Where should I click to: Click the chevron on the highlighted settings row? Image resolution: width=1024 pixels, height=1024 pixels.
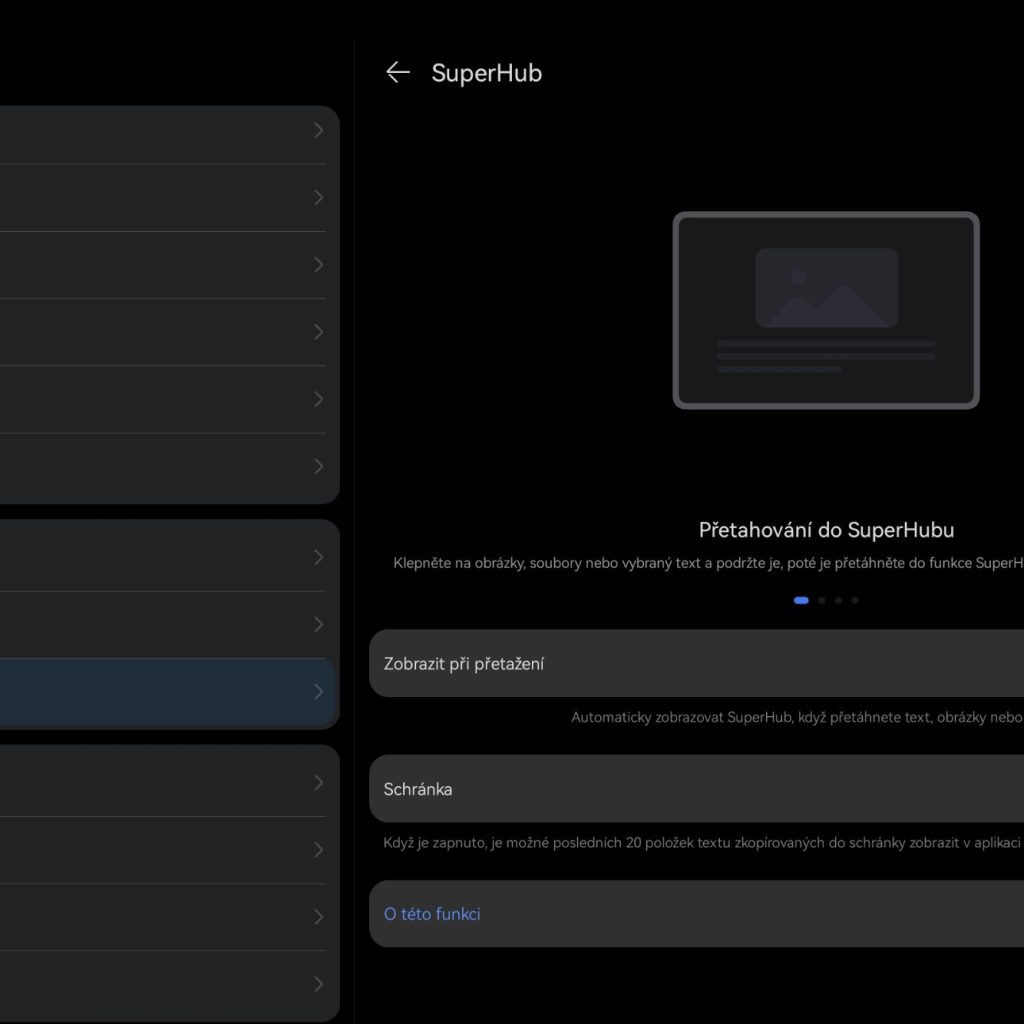coord(318,692)
